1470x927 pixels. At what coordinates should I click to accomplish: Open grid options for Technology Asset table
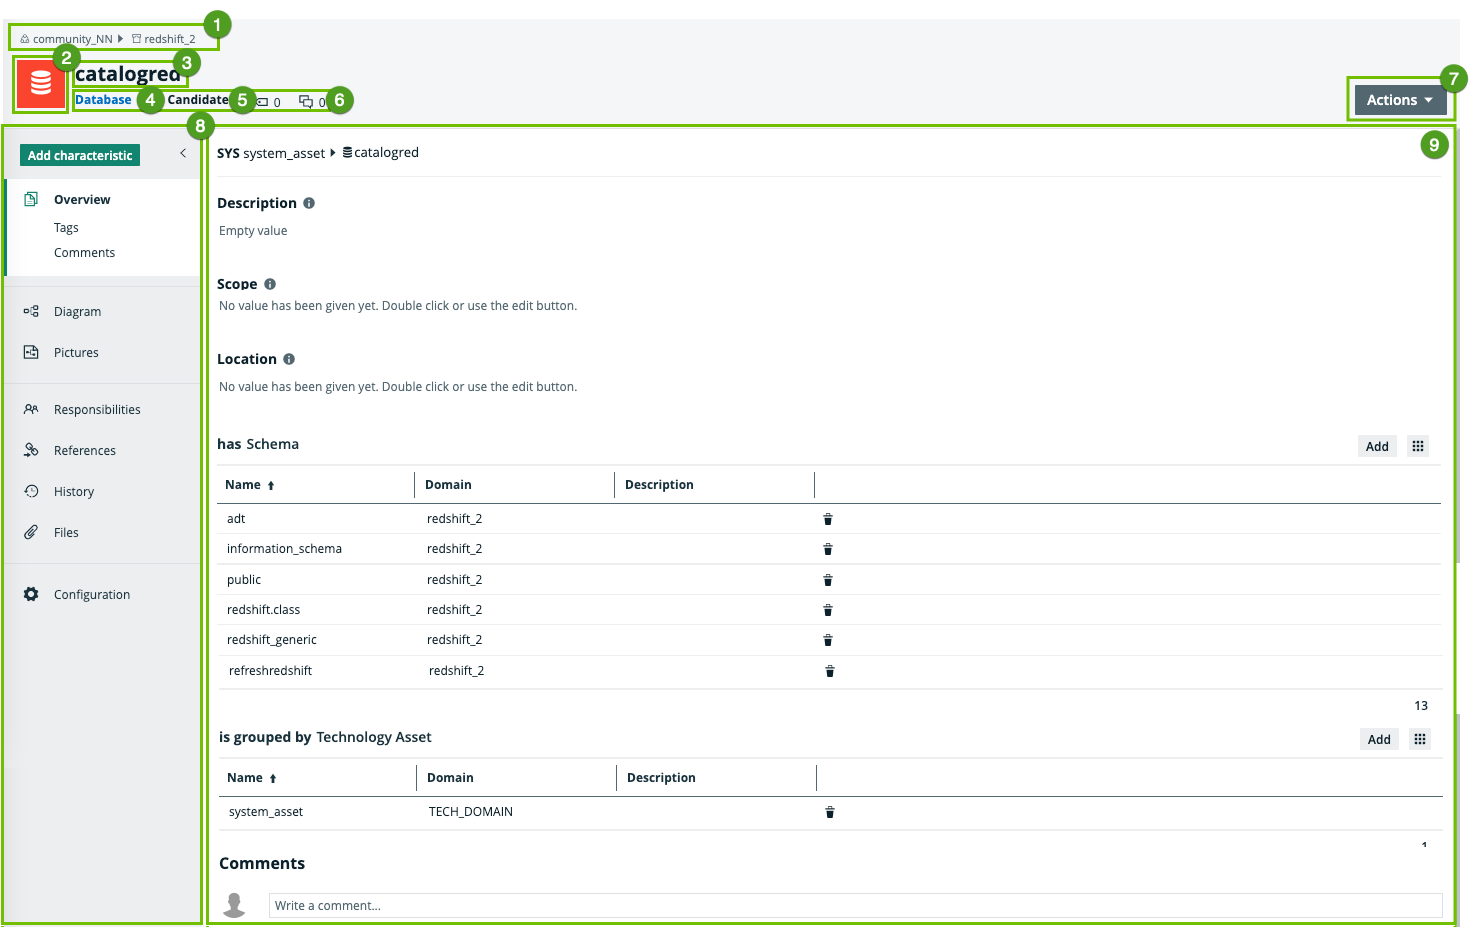click(1419, 739)
